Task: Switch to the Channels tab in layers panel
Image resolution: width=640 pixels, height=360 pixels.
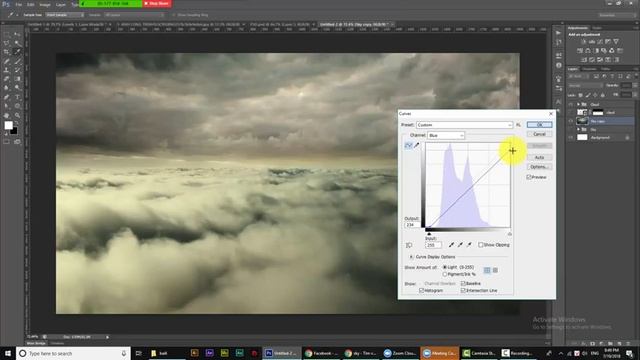Action: [x=589, y=69]
